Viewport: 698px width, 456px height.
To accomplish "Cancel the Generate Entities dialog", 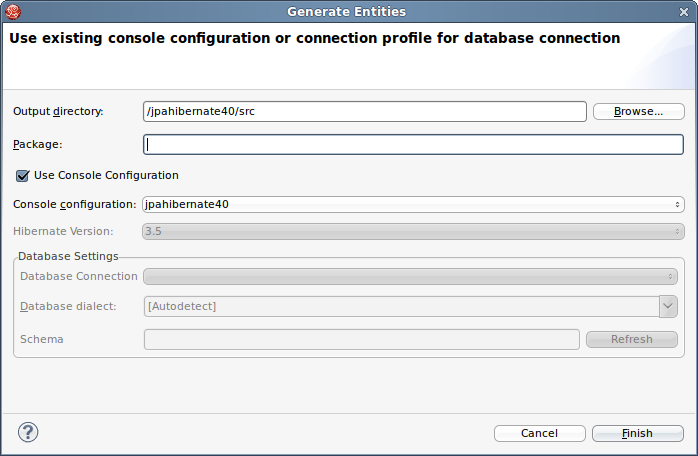I will 539,433.
